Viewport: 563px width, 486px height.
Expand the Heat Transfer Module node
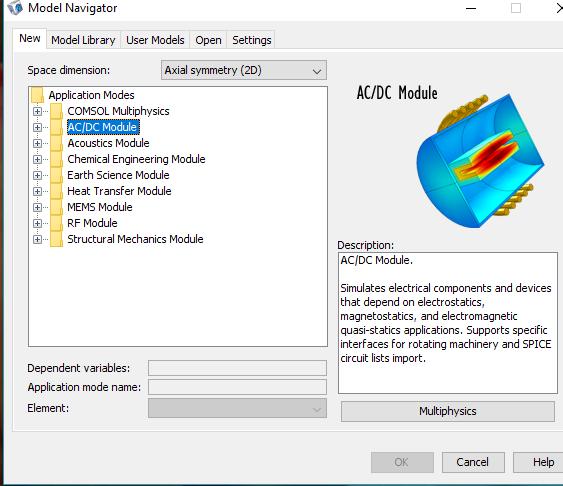pyautogui.click(x=37, y=191)
